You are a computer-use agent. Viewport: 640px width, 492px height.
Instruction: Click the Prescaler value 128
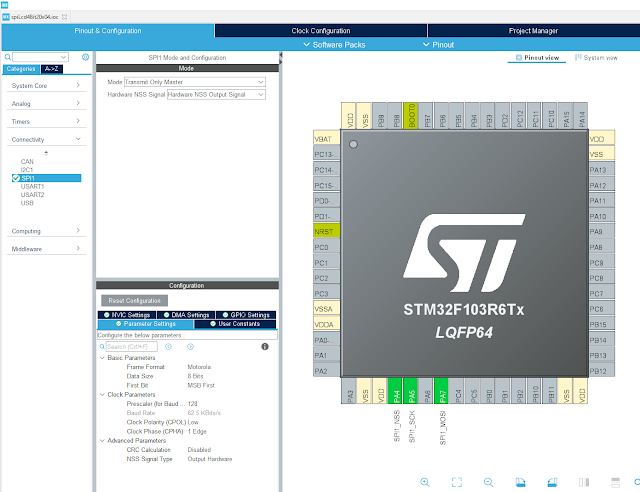point(192,403)
